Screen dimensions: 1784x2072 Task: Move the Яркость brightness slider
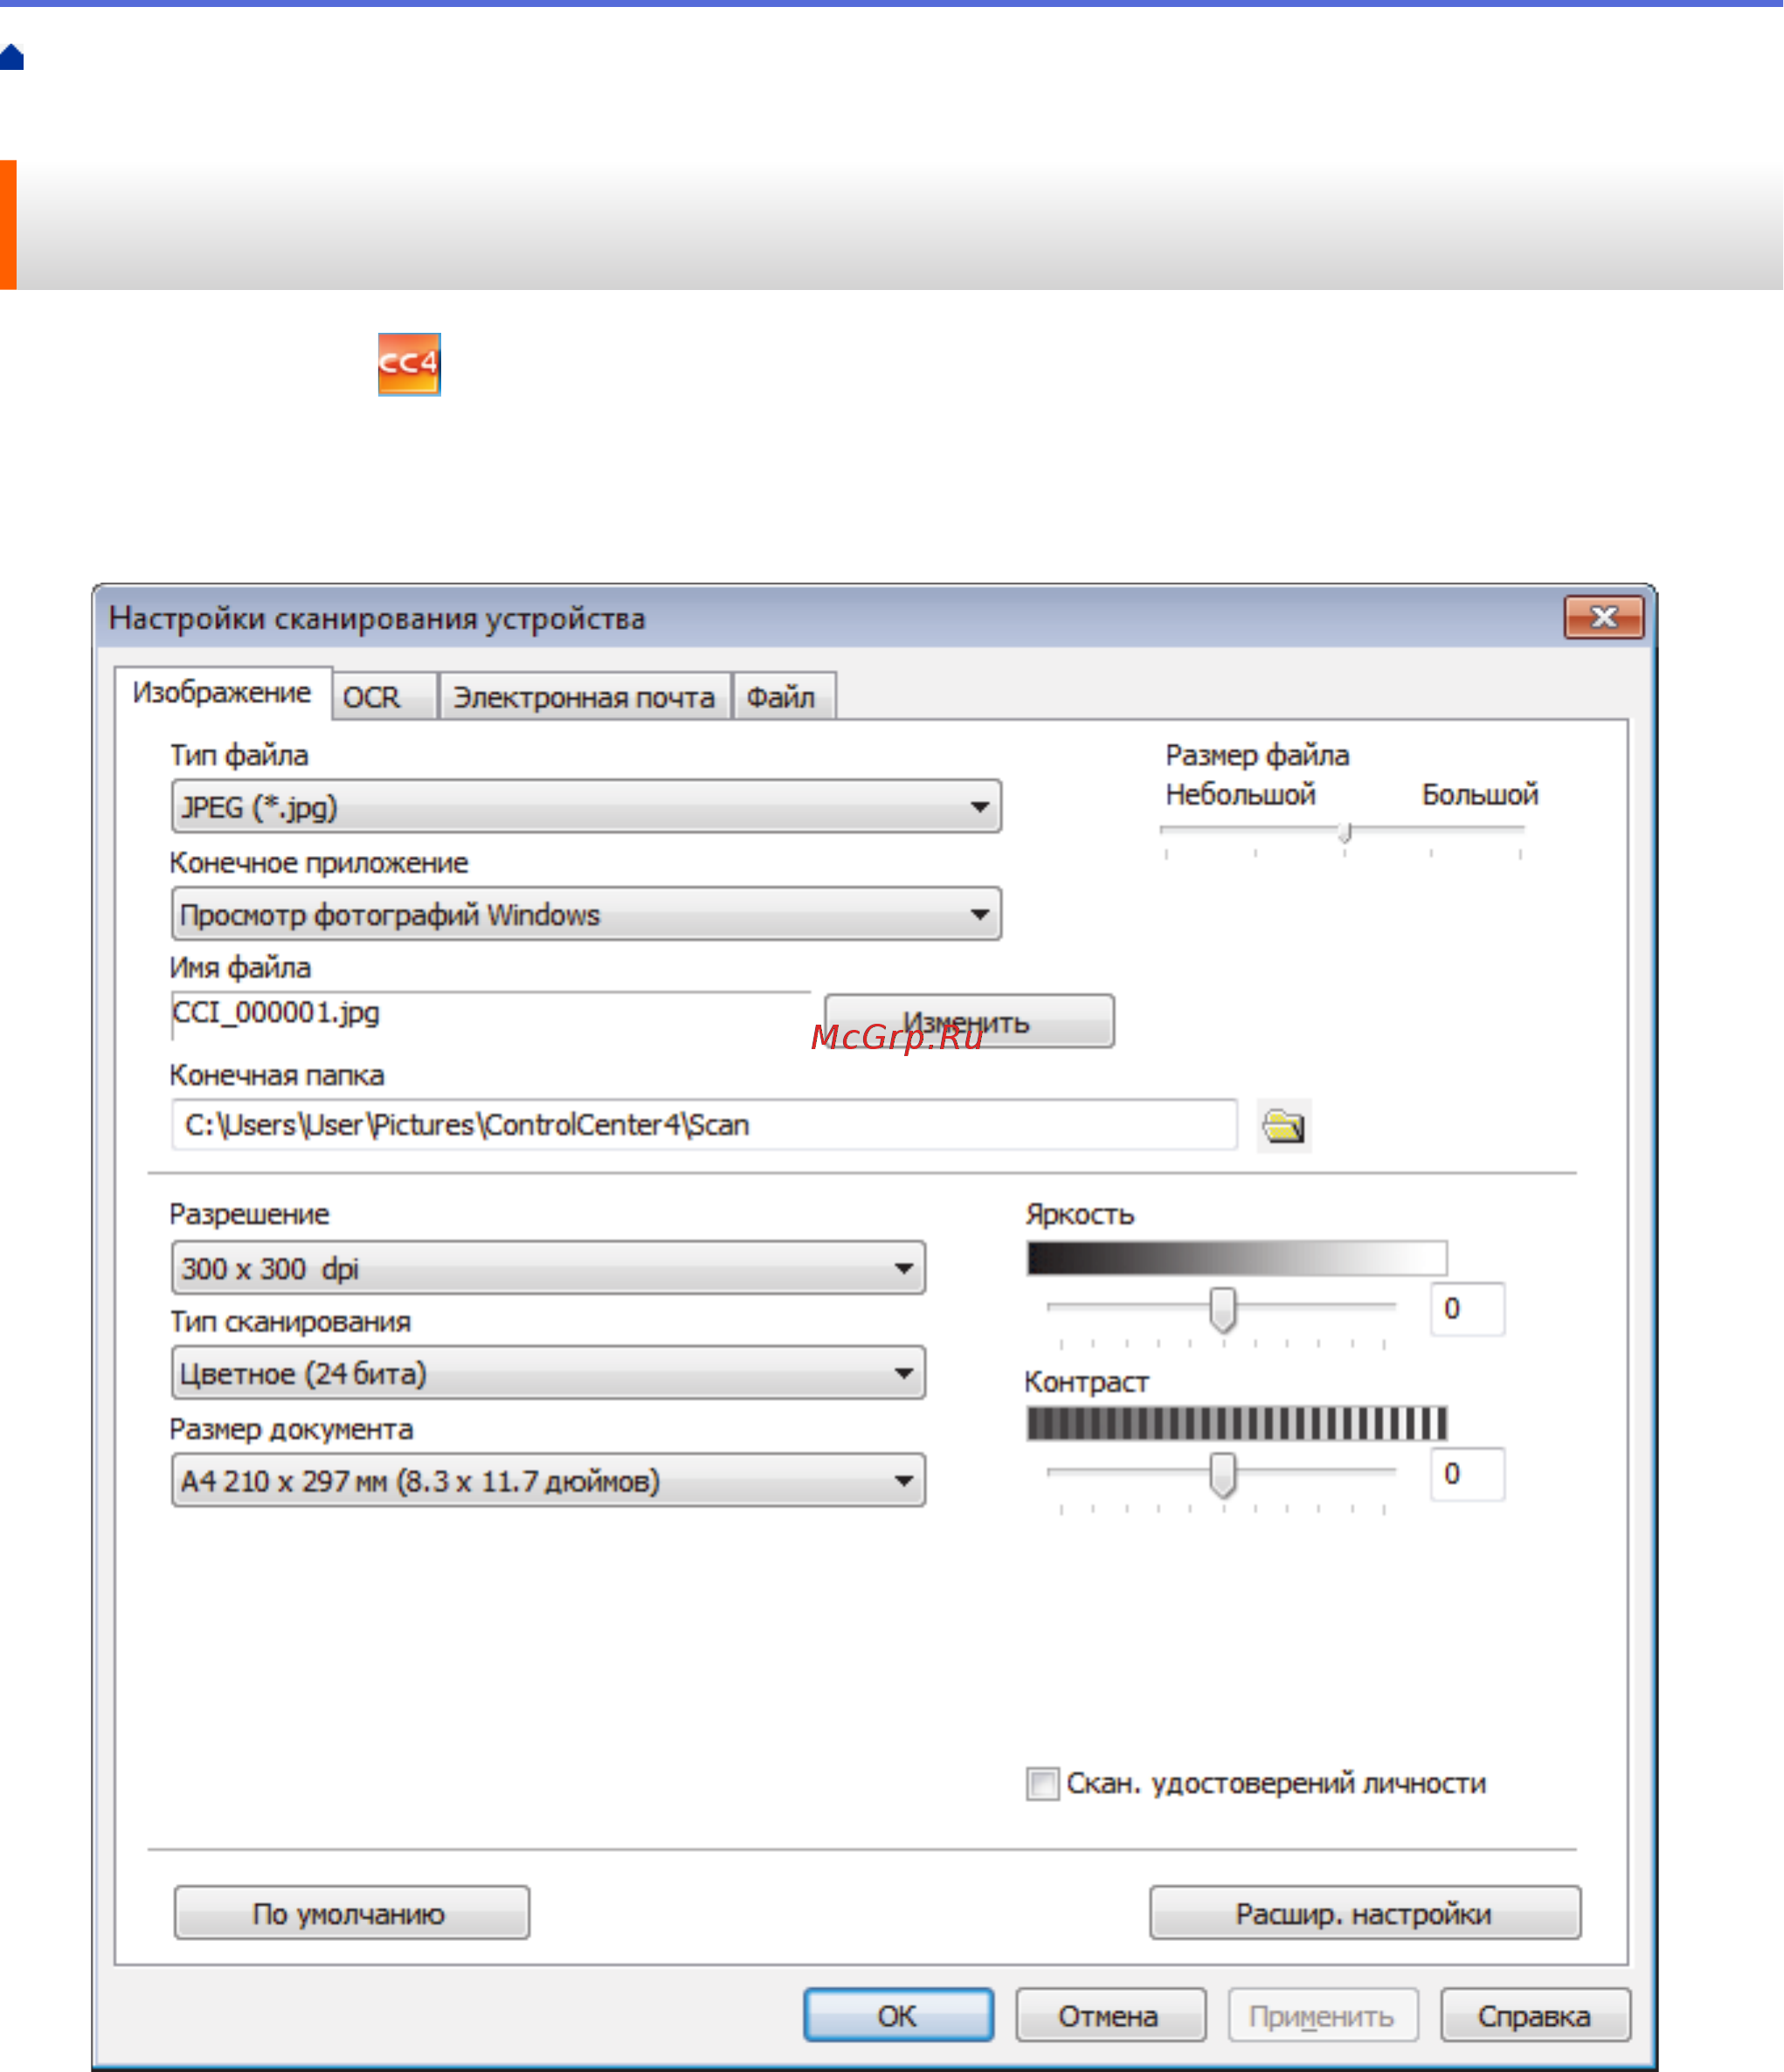tap(1222, 1310)
